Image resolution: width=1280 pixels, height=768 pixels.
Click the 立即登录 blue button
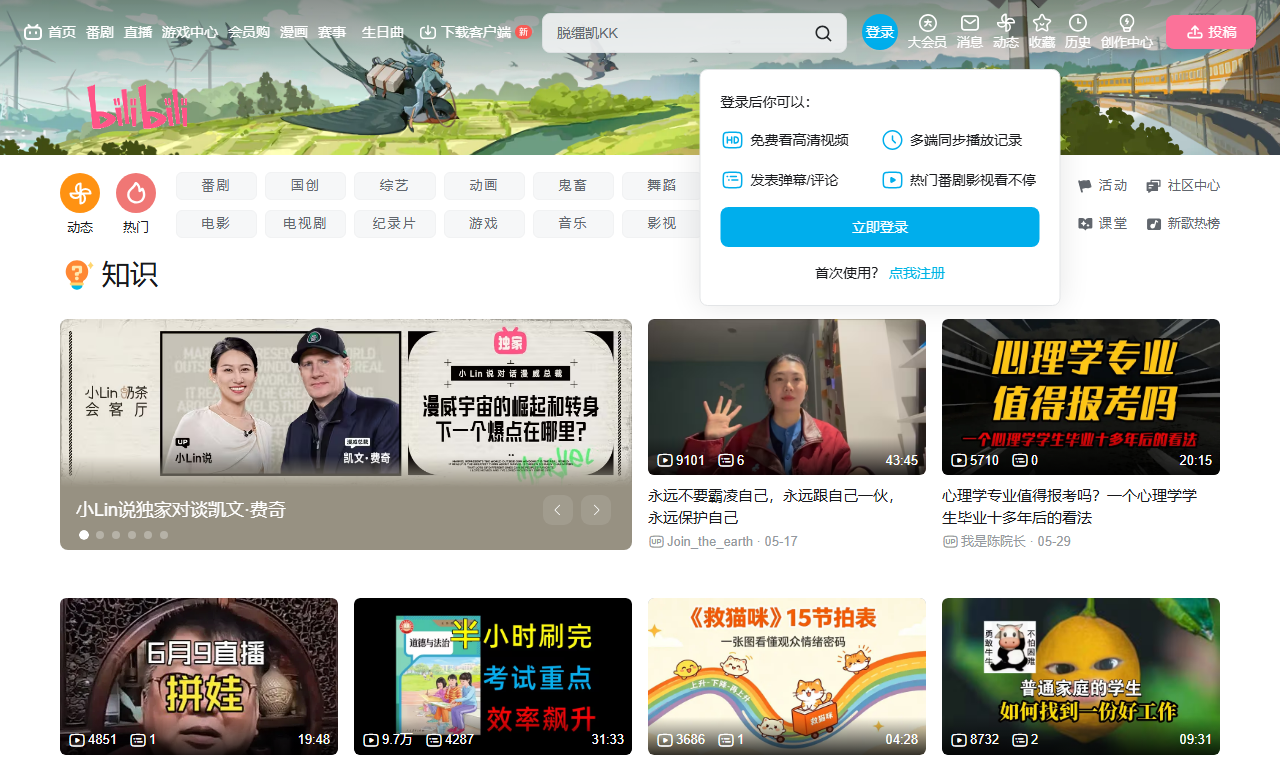[x=880, y=227]
